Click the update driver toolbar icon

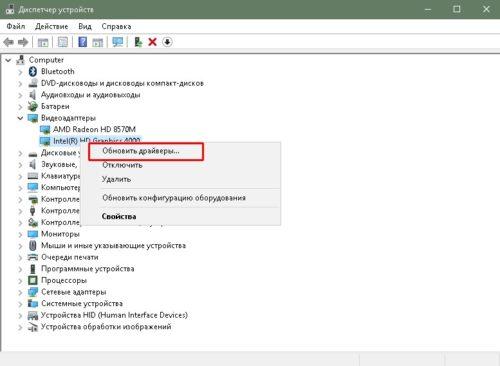coord(138,42)
